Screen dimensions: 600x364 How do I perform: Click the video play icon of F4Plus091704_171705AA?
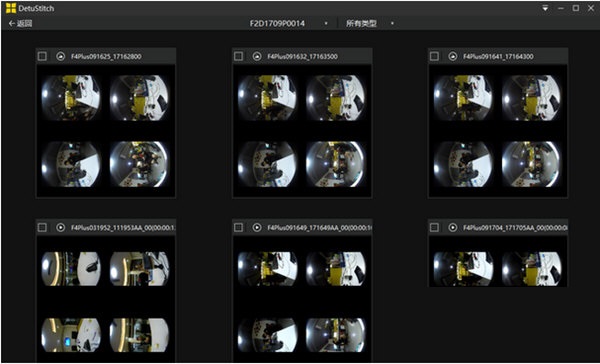(x=453, y=227)
